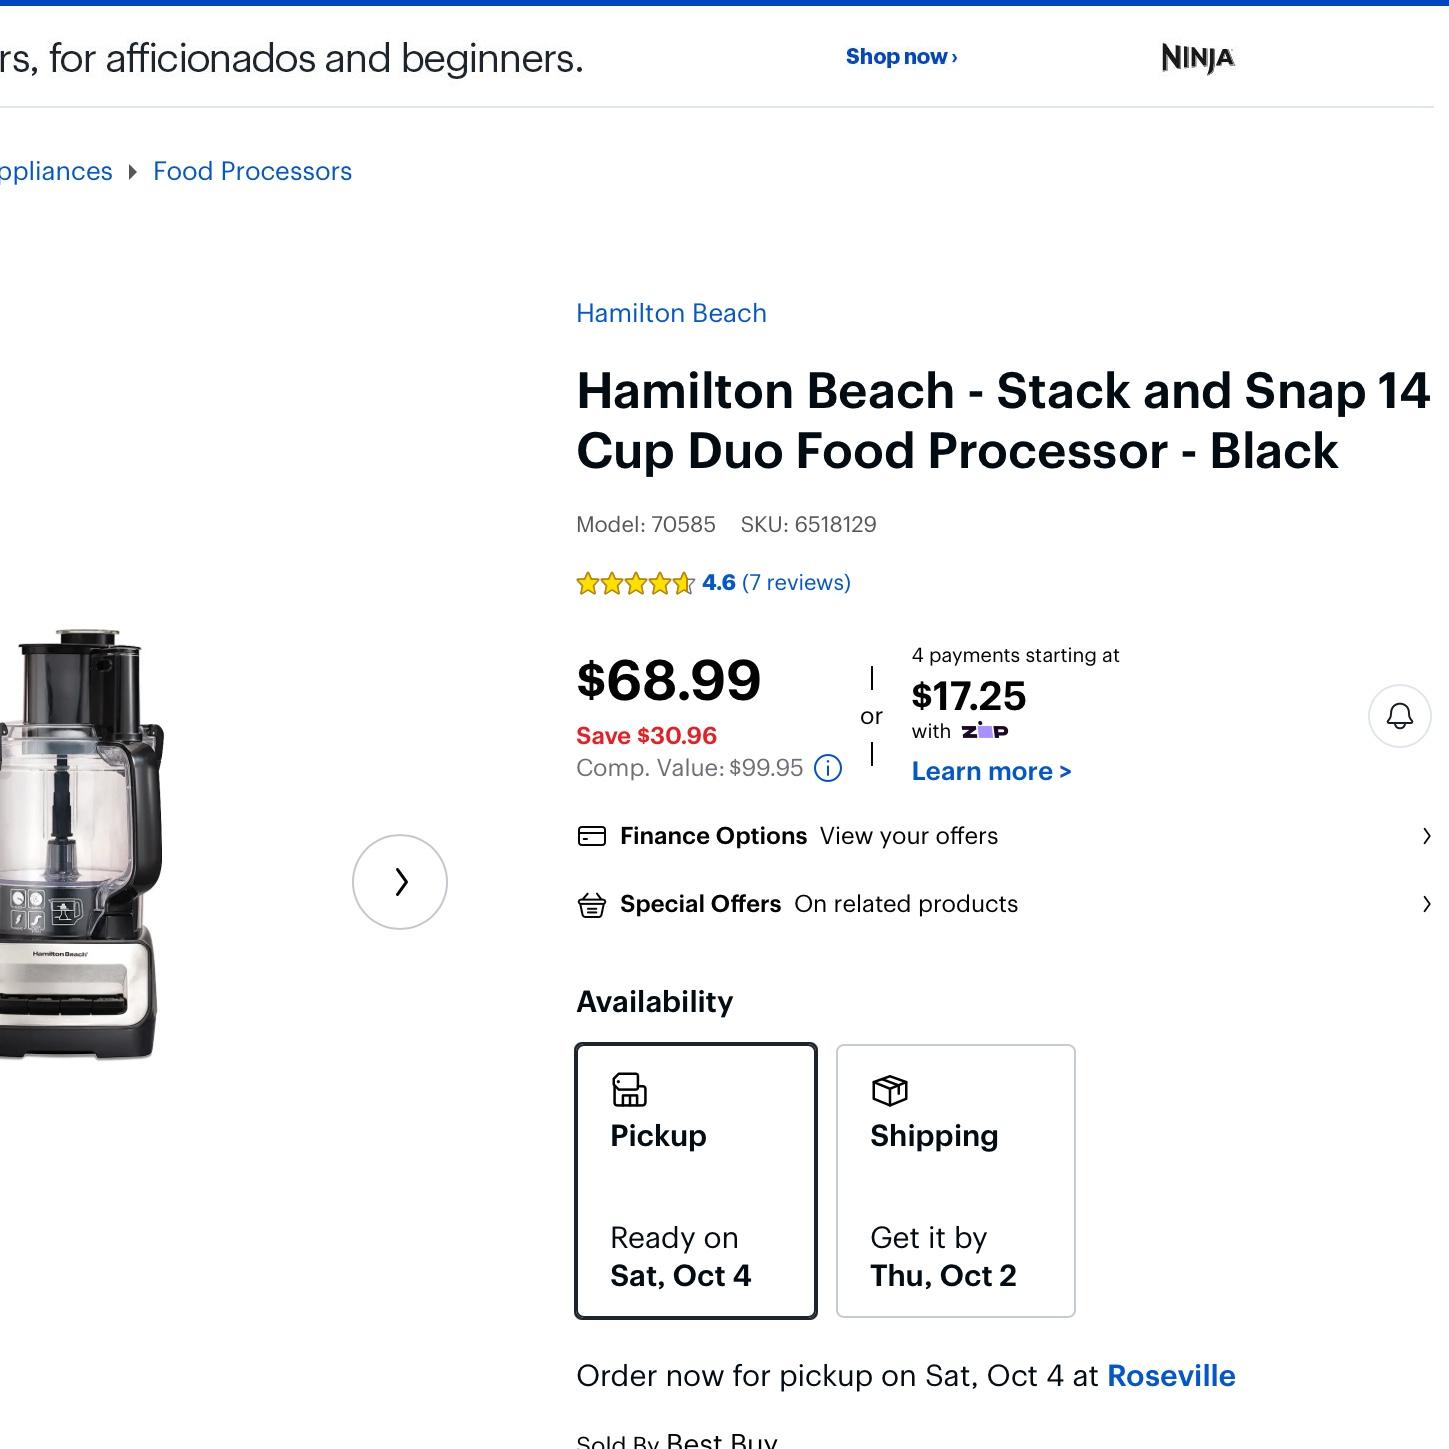Screen dimensions: 1449x1449
Task: Select the Shipping availability option
Action: point(956,1181)
